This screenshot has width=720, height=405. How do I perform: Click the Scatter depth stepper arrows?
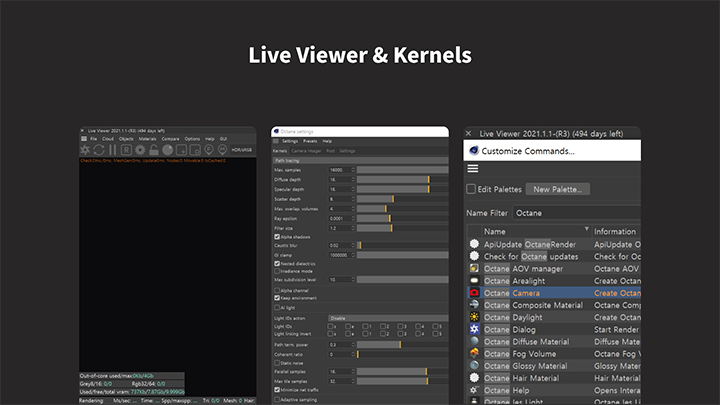pyautogui.click(x=353, y=199)
